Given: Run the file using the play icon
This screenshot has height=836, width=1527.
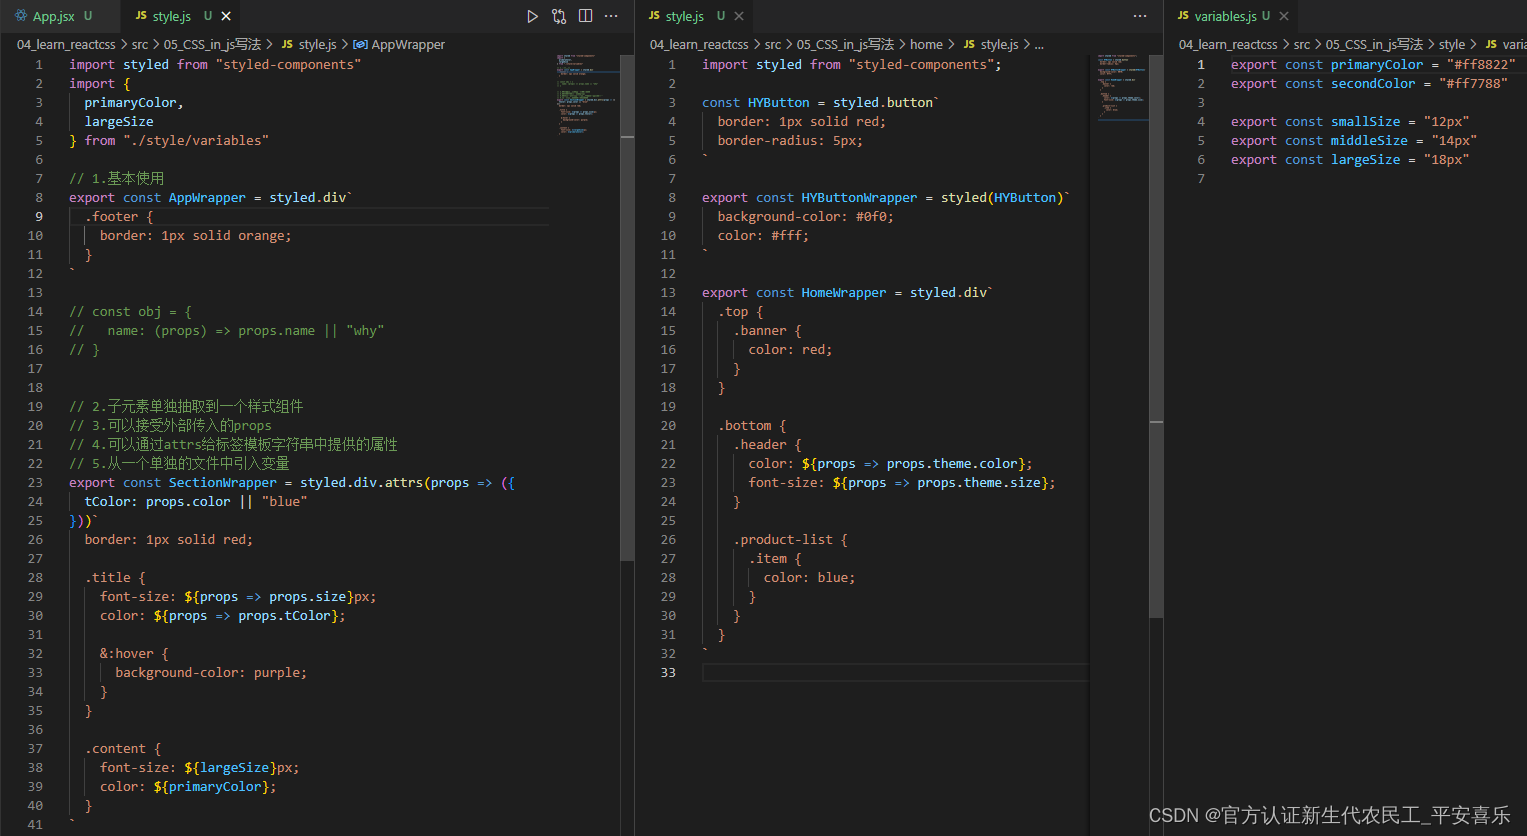Looking at the screenshot, I should 533,16.
